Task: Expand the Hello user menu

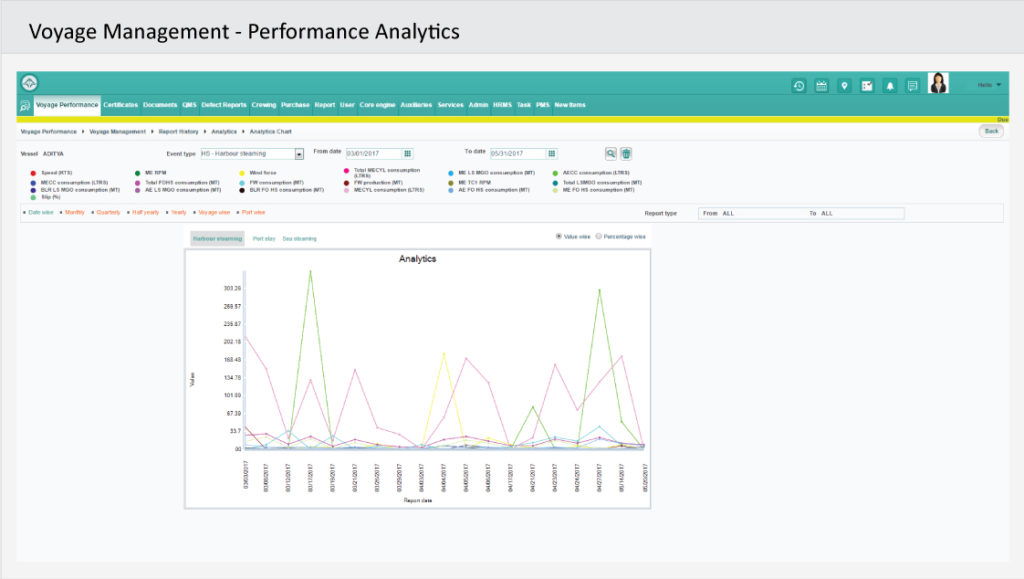Action: tap(990, 84)
